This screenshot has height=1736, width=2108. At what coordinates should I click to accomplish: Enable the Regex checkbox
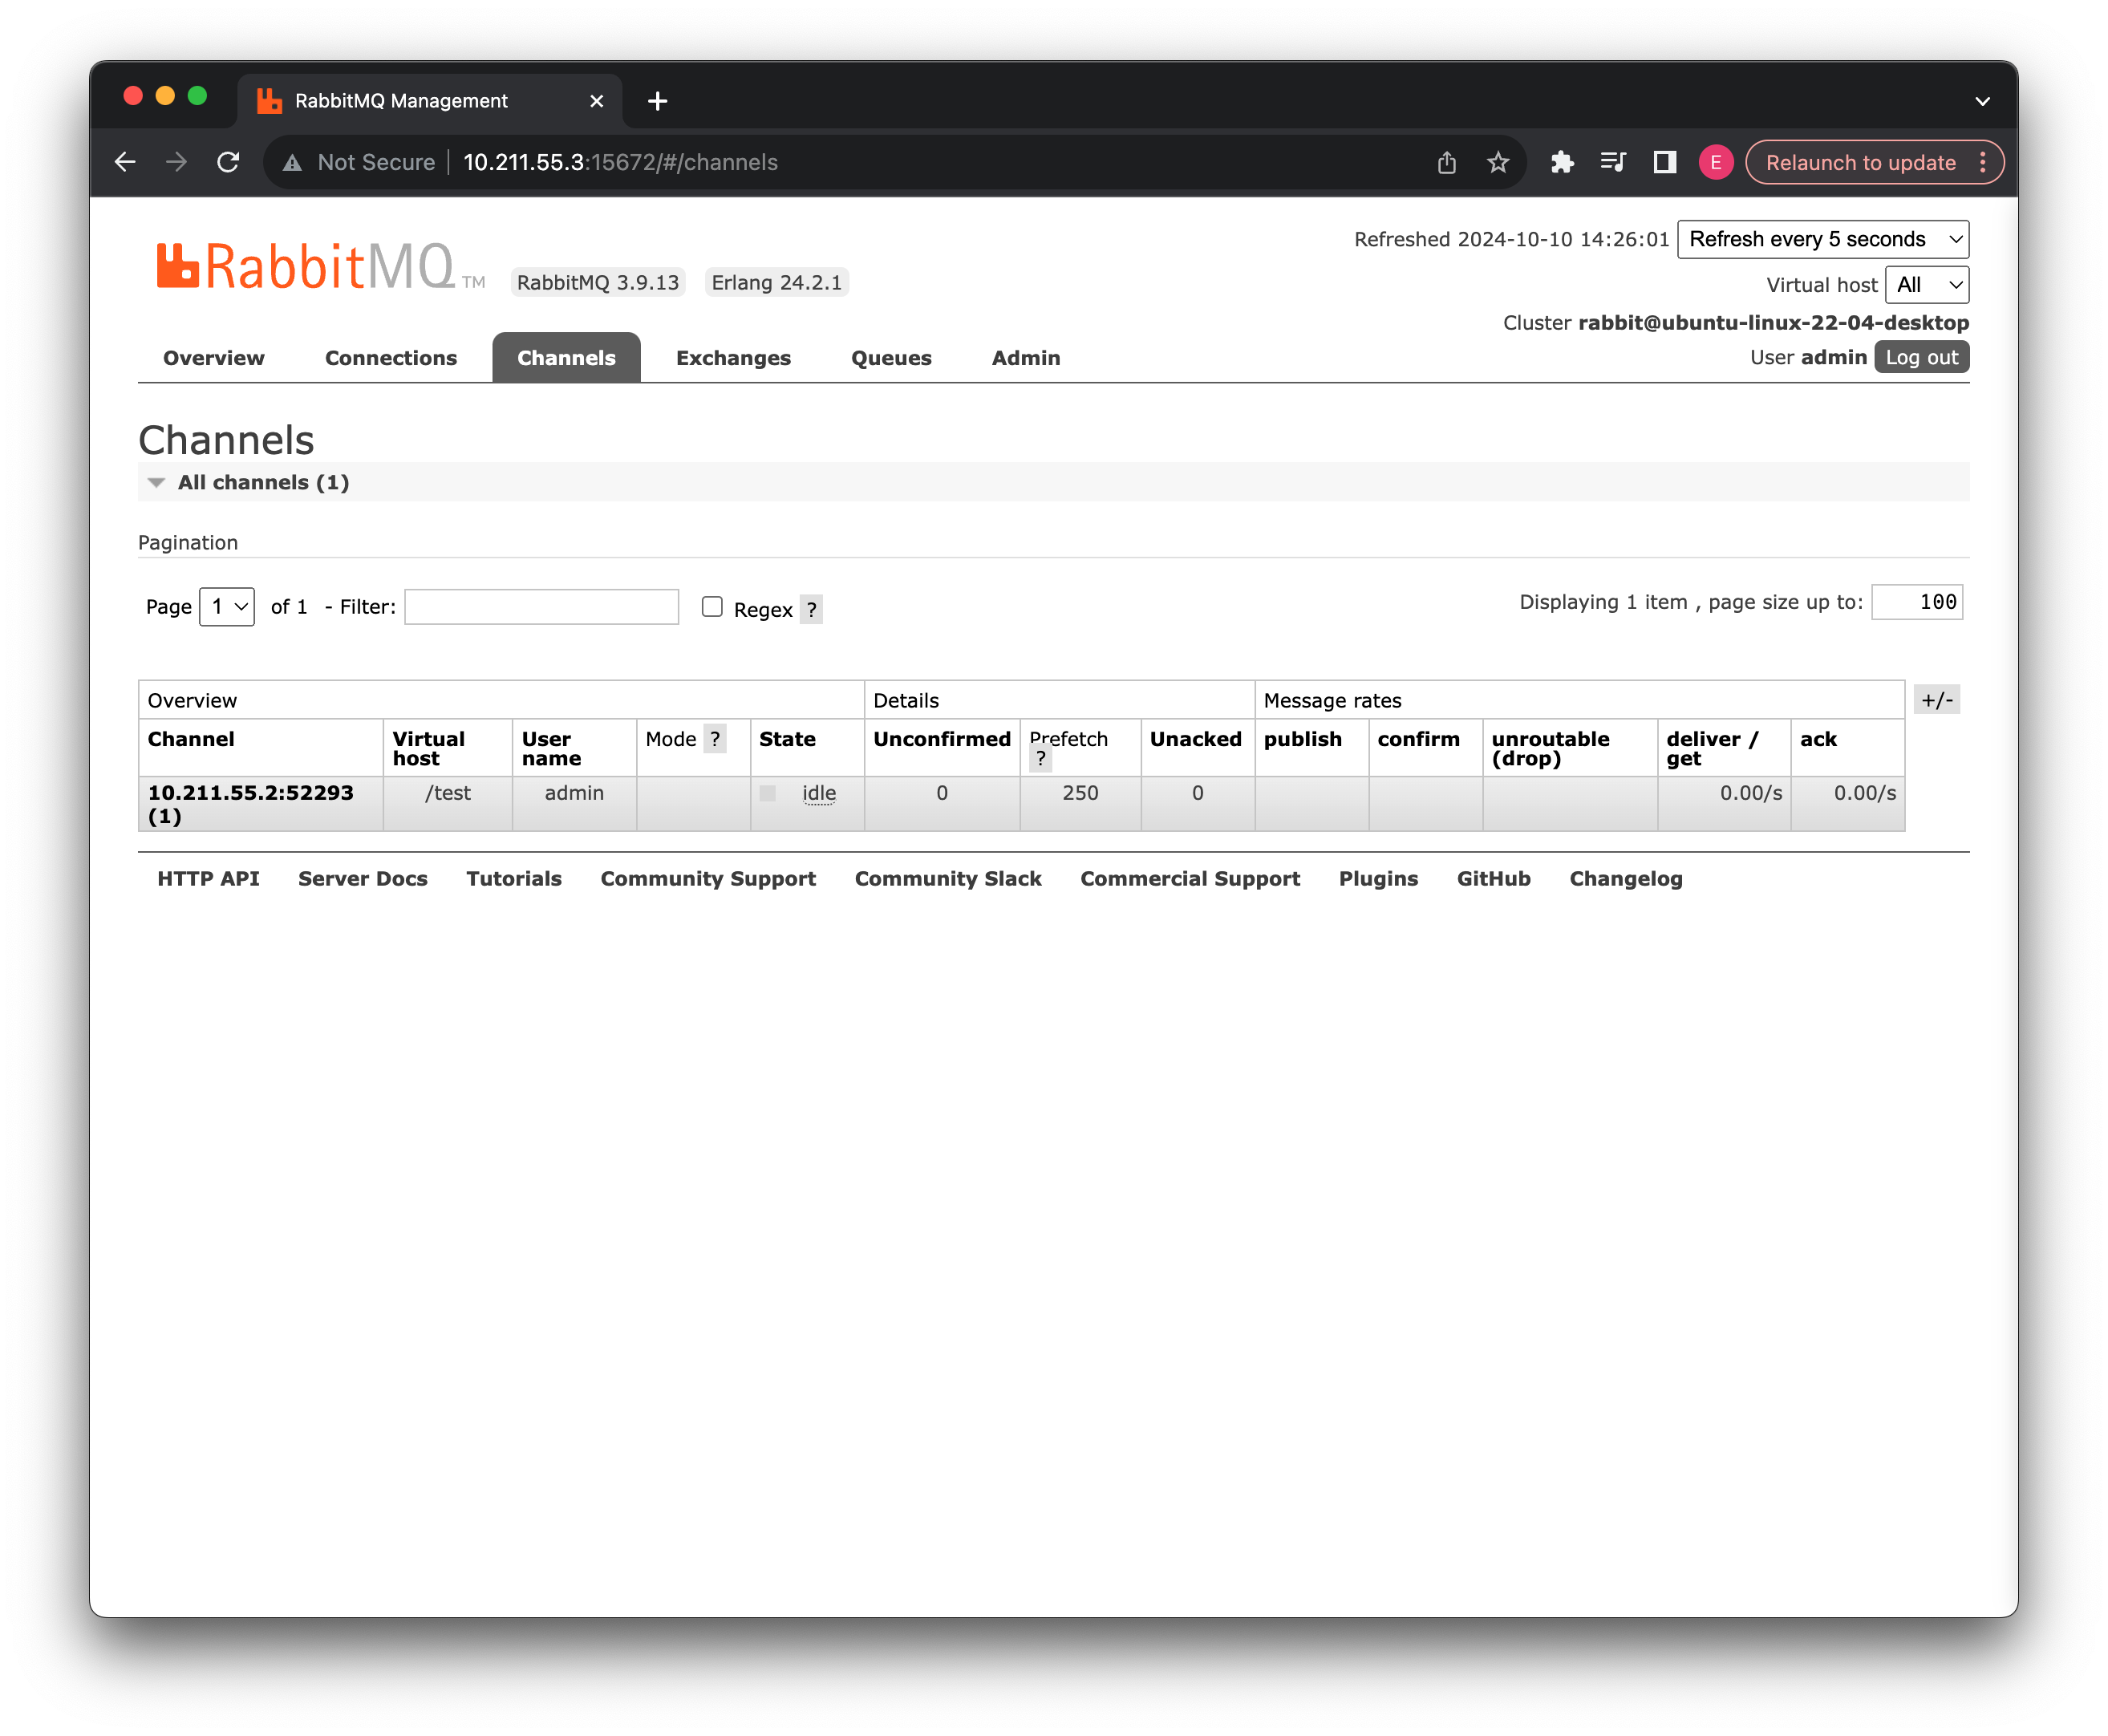(712, 607)
